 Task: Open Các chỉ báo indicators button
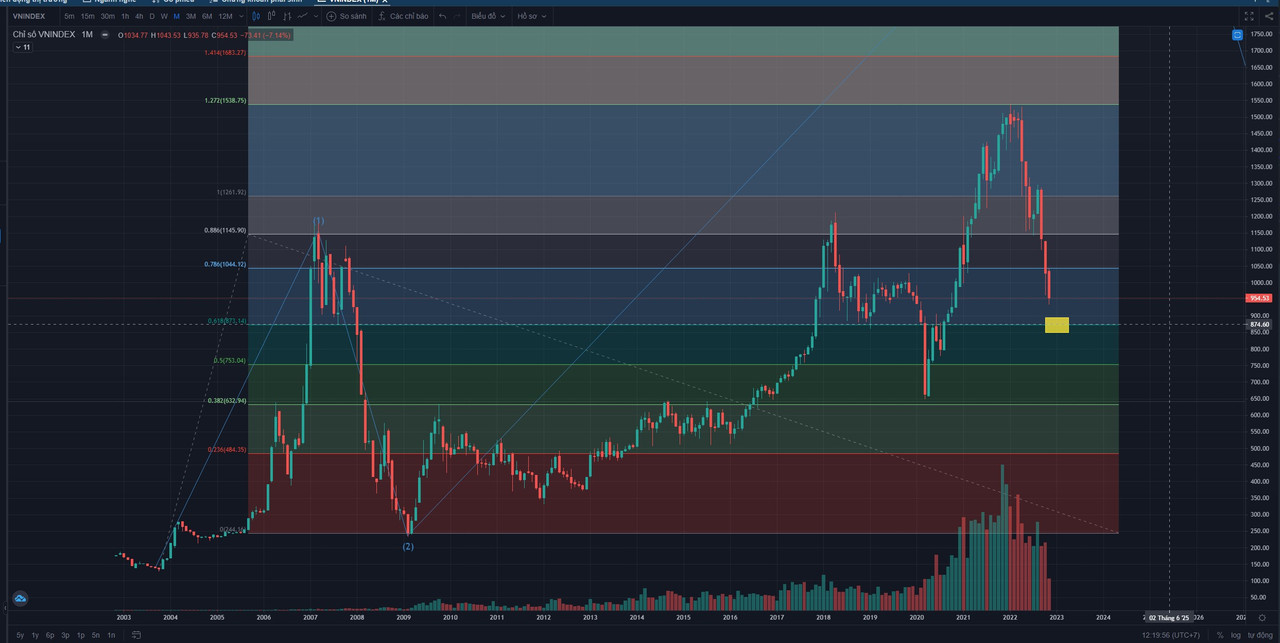403,16
